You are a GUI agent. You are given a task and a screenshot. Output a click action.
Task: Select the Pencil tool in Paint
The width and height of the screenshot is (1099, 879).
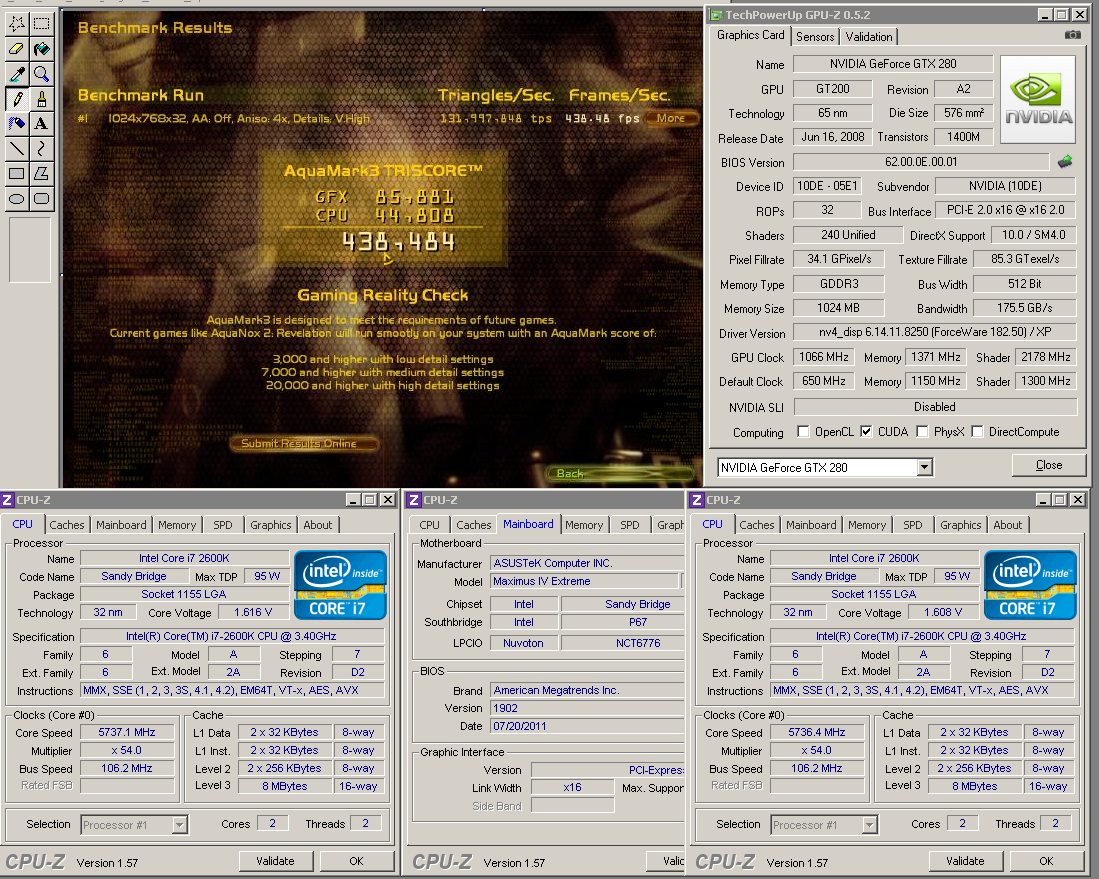[x=17, y=99]
